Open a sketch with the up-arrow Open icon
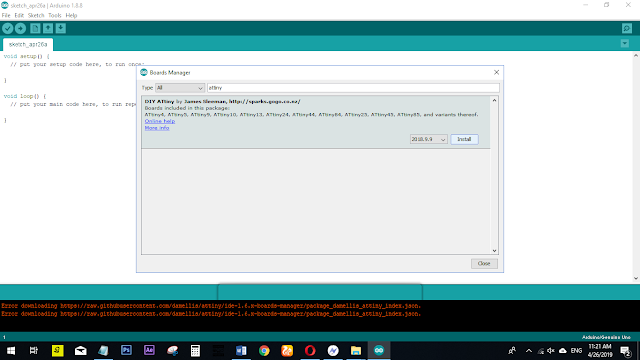The width and height of the screenshot is (640, 360). point(48,29)
